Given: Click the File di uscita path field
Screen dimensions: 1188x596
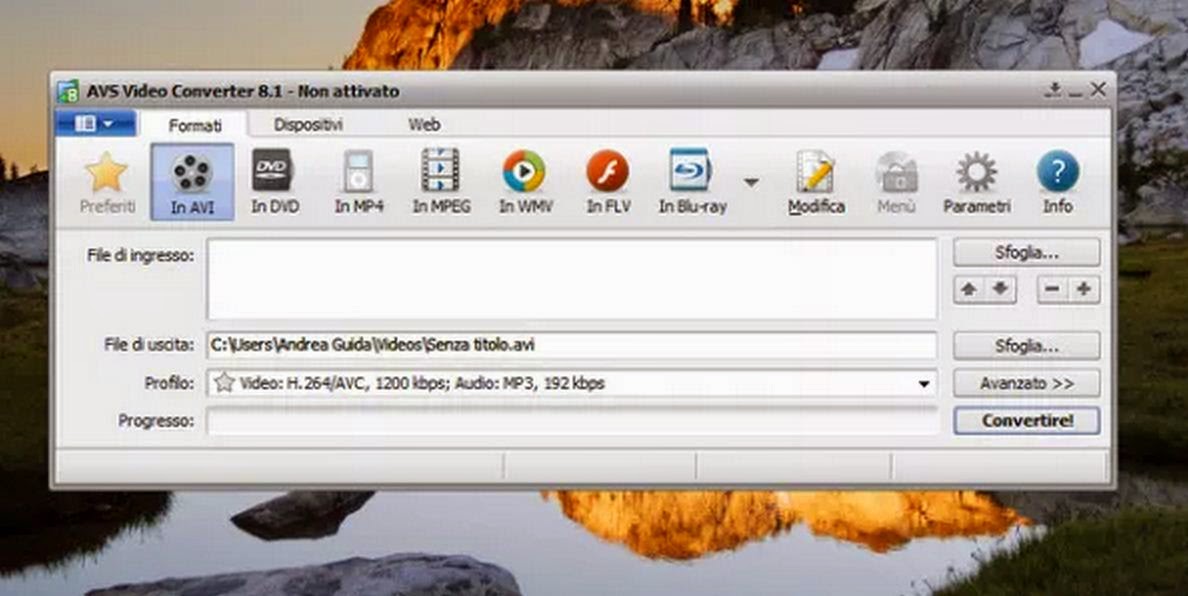Looking at the screenshot, I should [572, 345].
